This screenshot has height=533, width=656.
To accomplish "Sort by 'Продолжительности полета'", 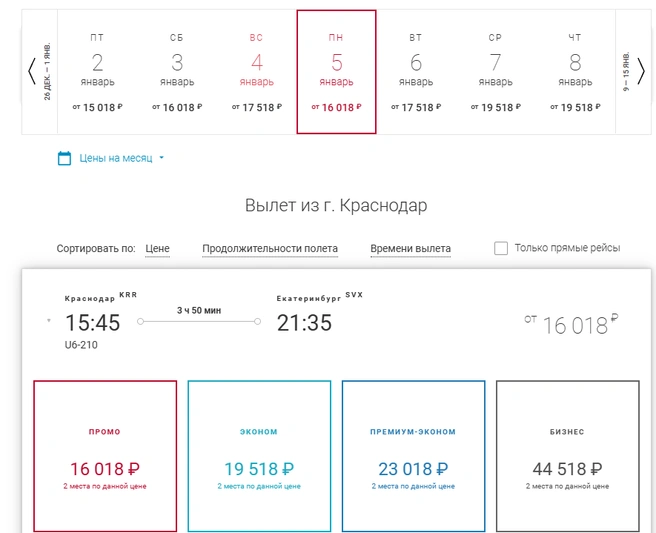I will pos(270,249).
